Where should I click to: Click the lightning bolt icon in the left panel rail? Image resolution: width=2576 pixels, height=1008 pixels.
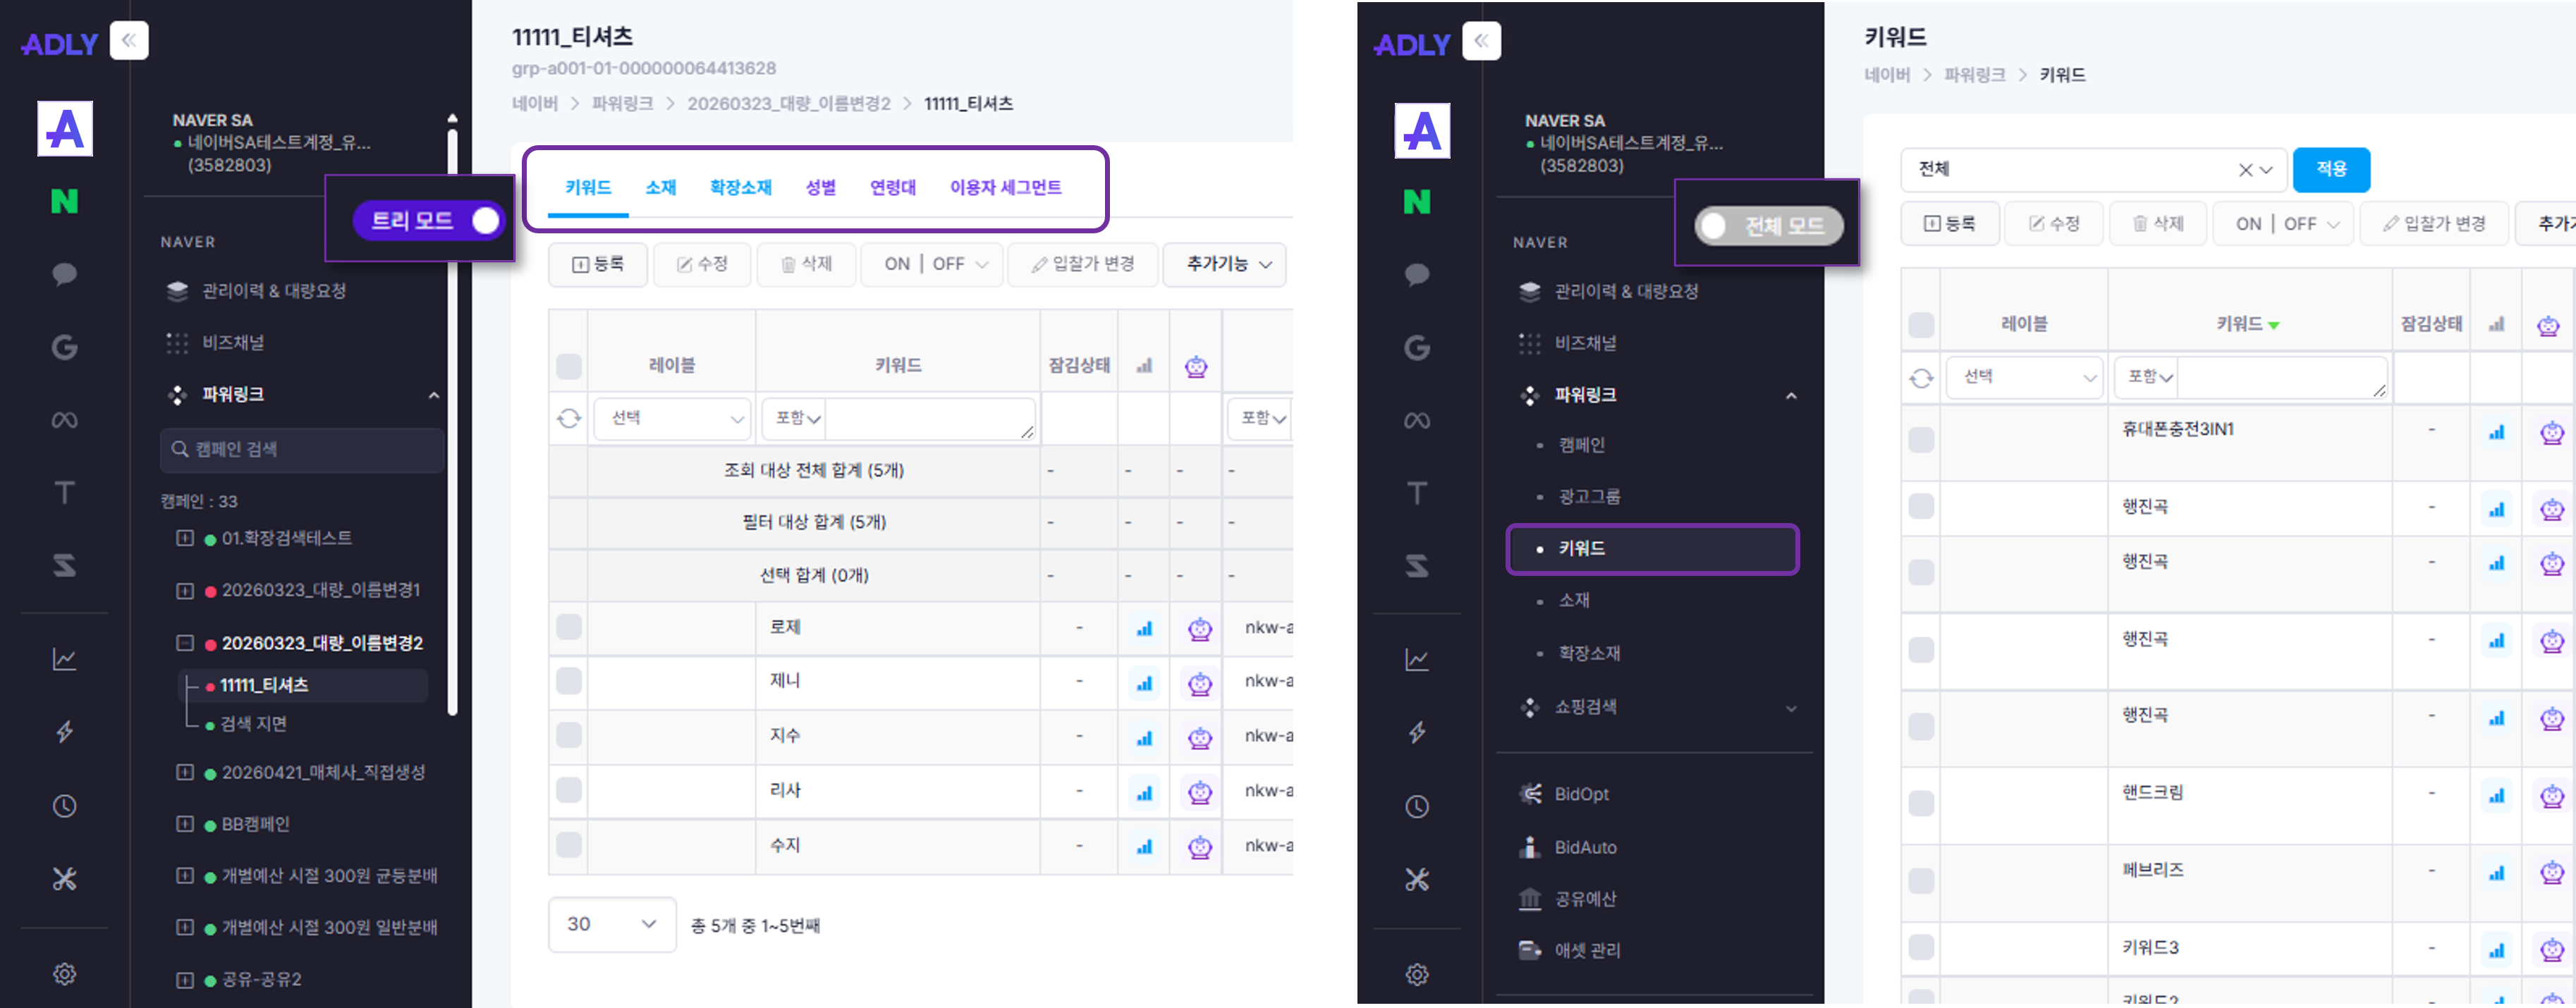(65, 732)
